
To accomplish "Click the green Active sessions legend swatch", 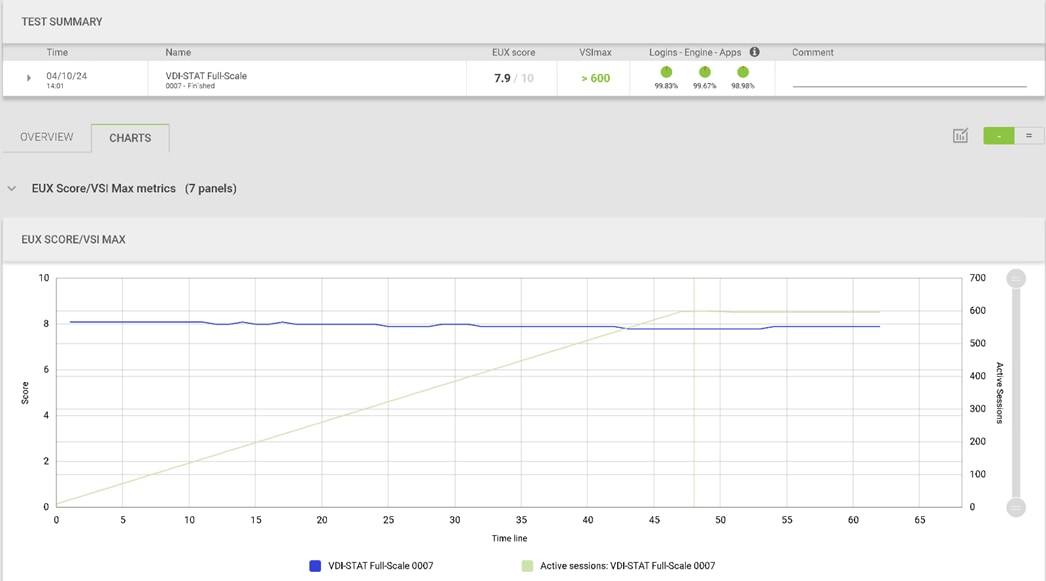I will click(527, 566).
